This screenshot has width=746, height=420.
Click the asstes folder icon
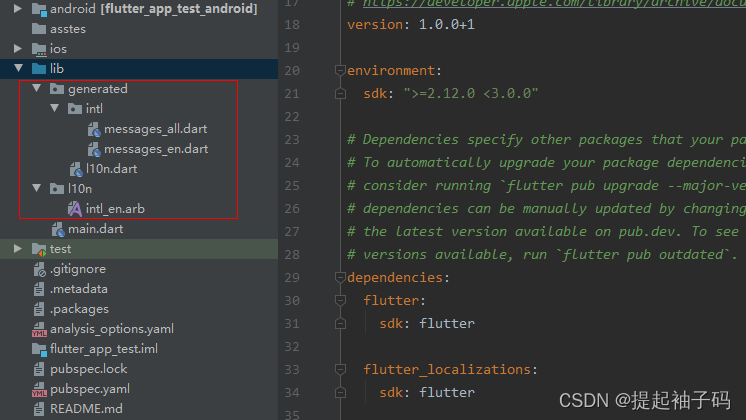[39, 29]
